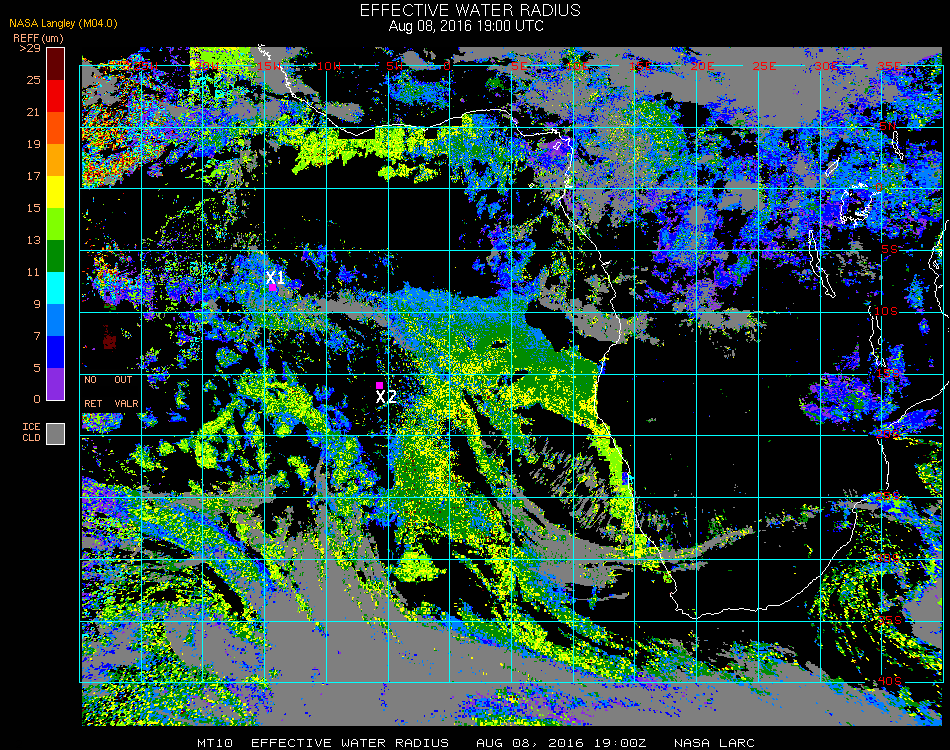950x750 pixels.
Task: Click the 10W longitude label
Action: [x=329, y=67]
